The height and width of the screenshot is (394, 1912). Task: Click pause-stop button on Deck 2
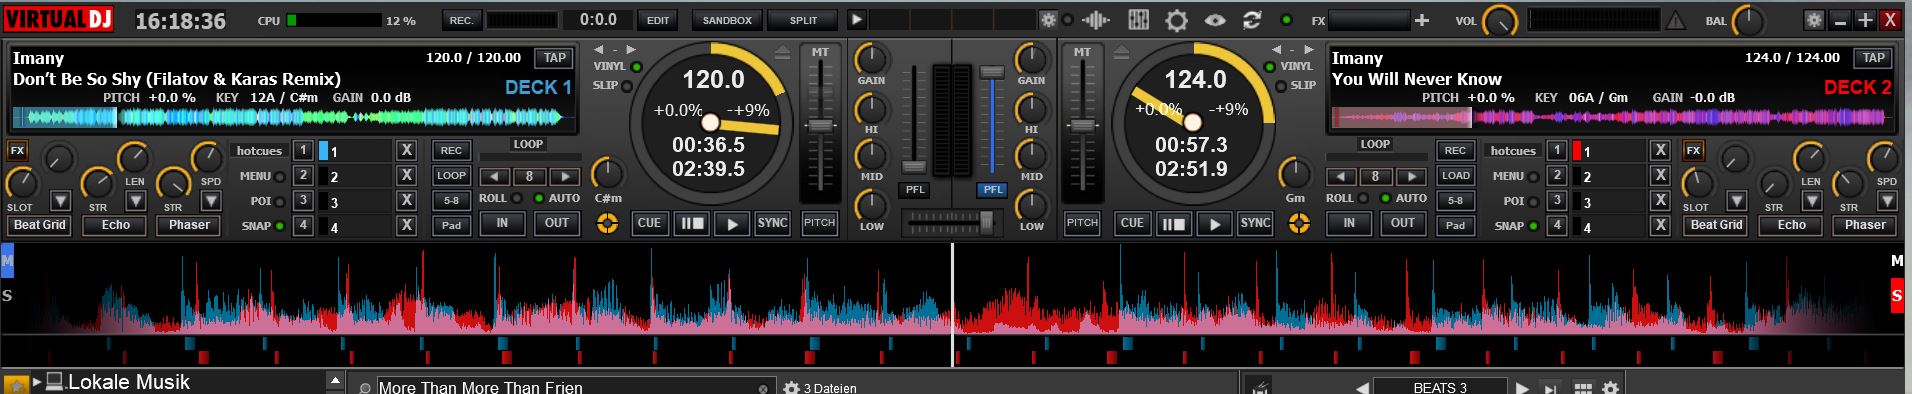pos(1174,224)
